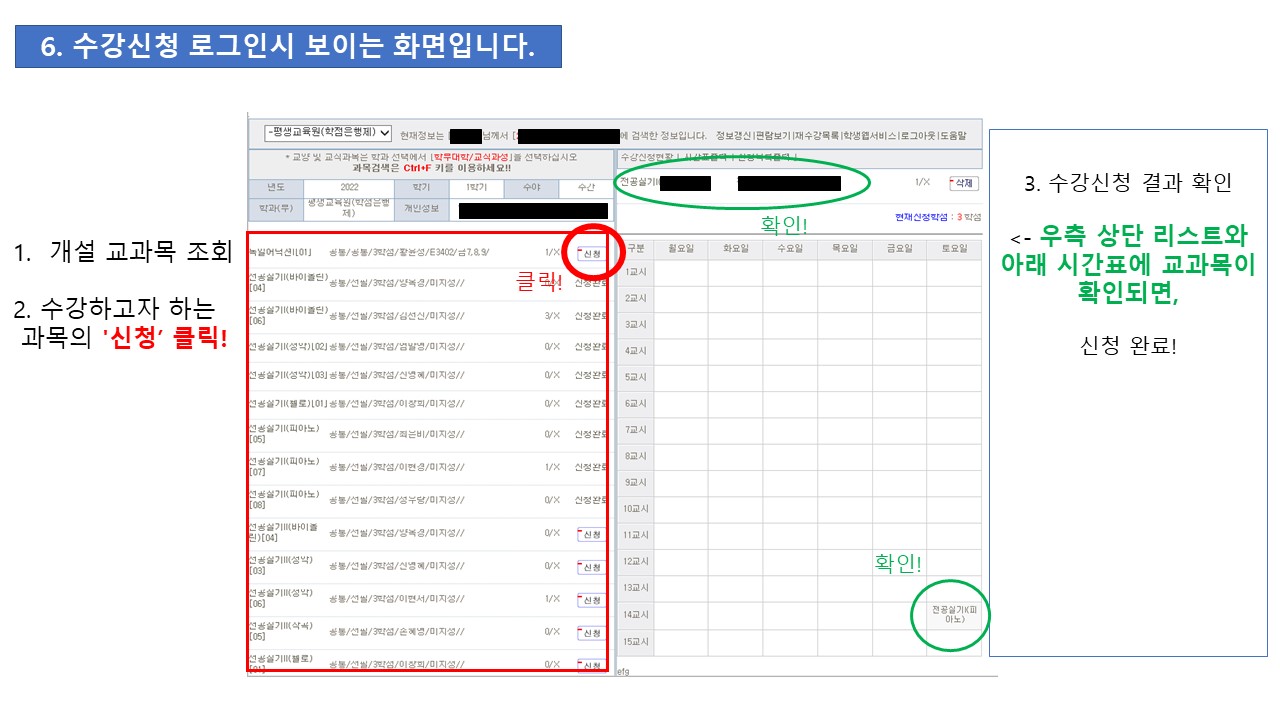The height and width of the screenshot is (720, 1280).
Task: Select course row 전공실기I(첼로)[01]
Action: point(427,403)
